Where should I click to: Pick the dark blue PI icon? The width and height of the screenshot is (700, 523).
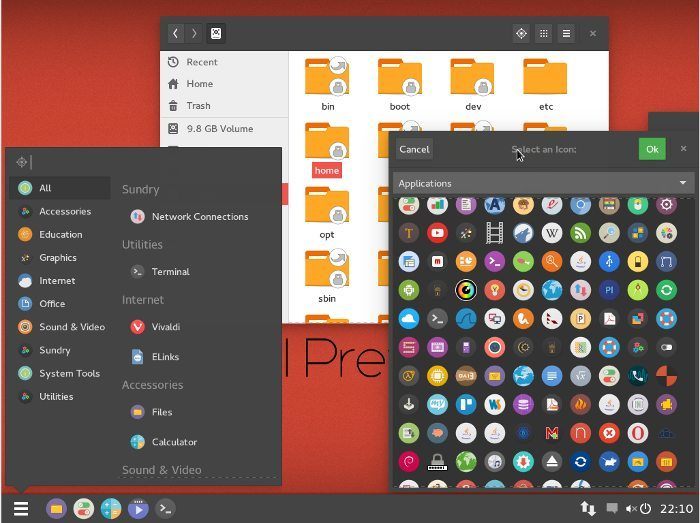pos(609,290)
